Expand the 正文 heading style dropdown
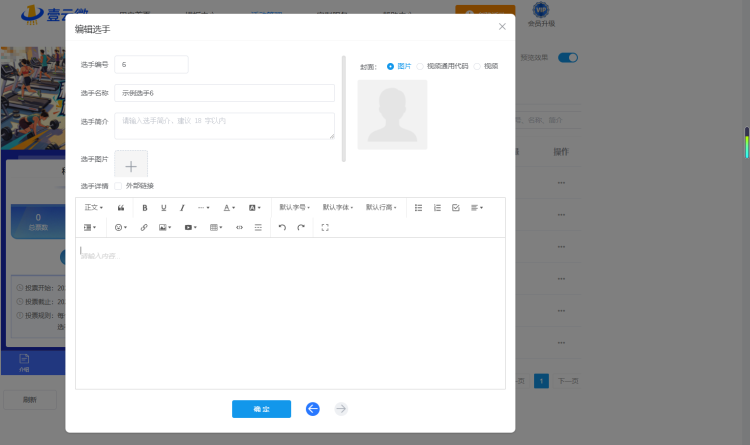This screenshot has height=445, width=750. point(94,208)
